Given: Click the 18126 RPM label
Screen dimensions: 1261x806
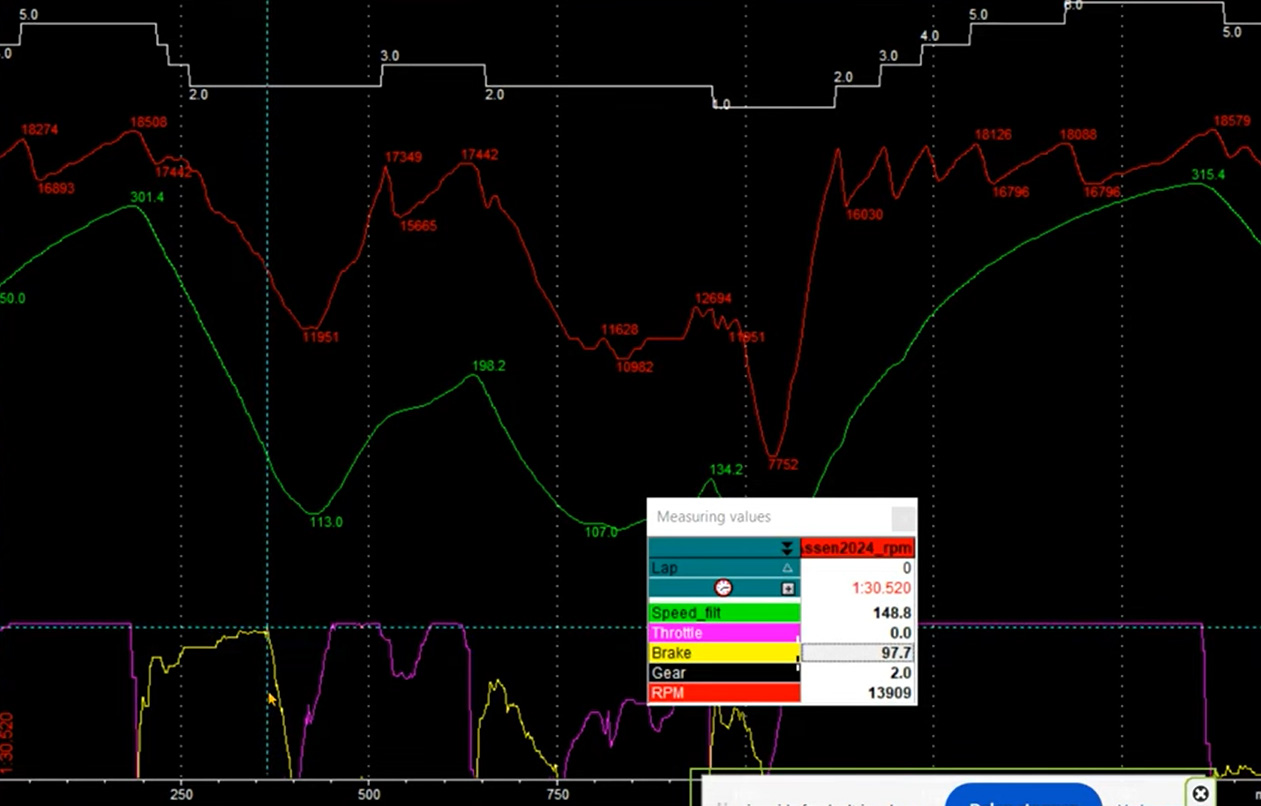Looking at the screenshot, I should click(993, 134).
